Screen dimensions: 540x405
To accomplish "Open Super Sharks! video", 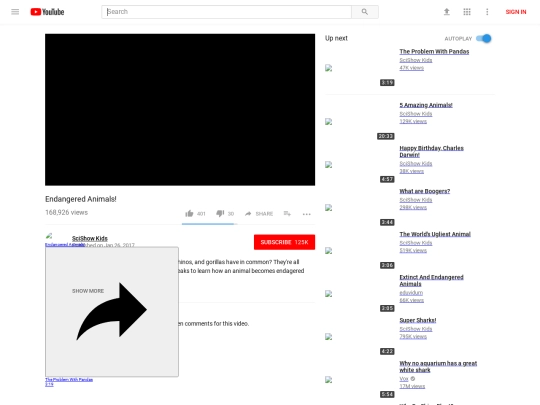I will (418, 320).
